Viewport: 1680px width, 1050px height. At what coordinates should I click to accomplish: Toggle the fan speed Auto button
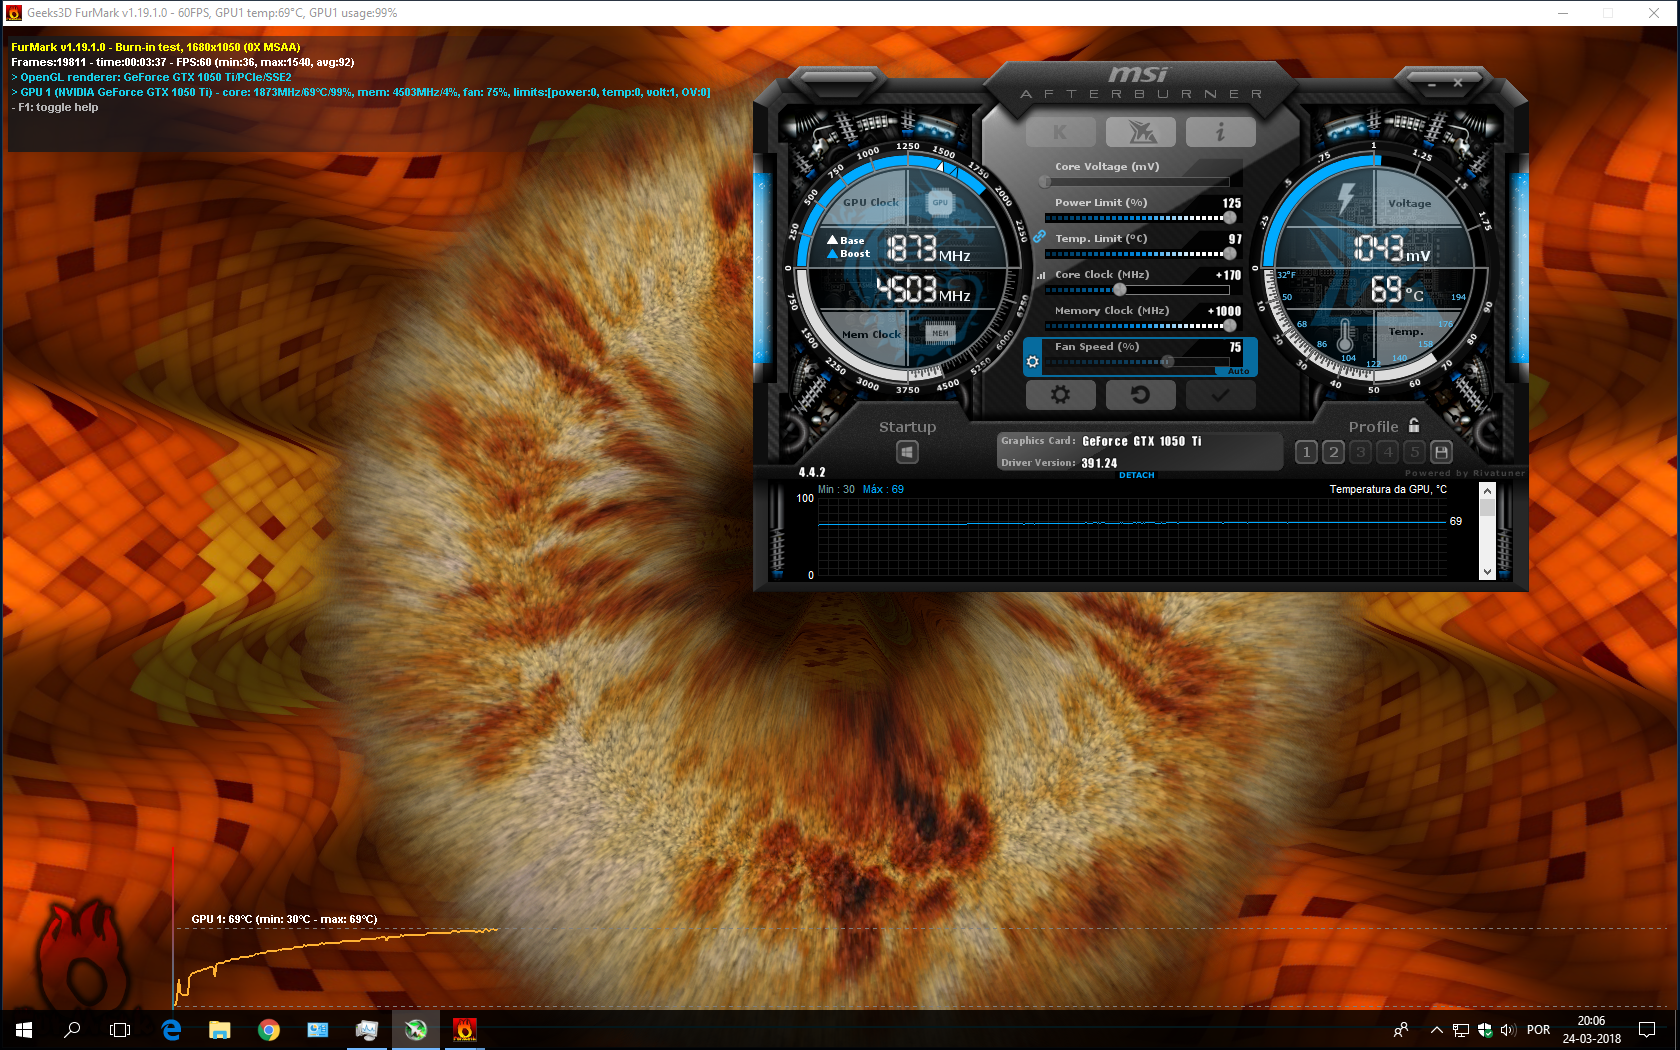(x=1238, y=371)
